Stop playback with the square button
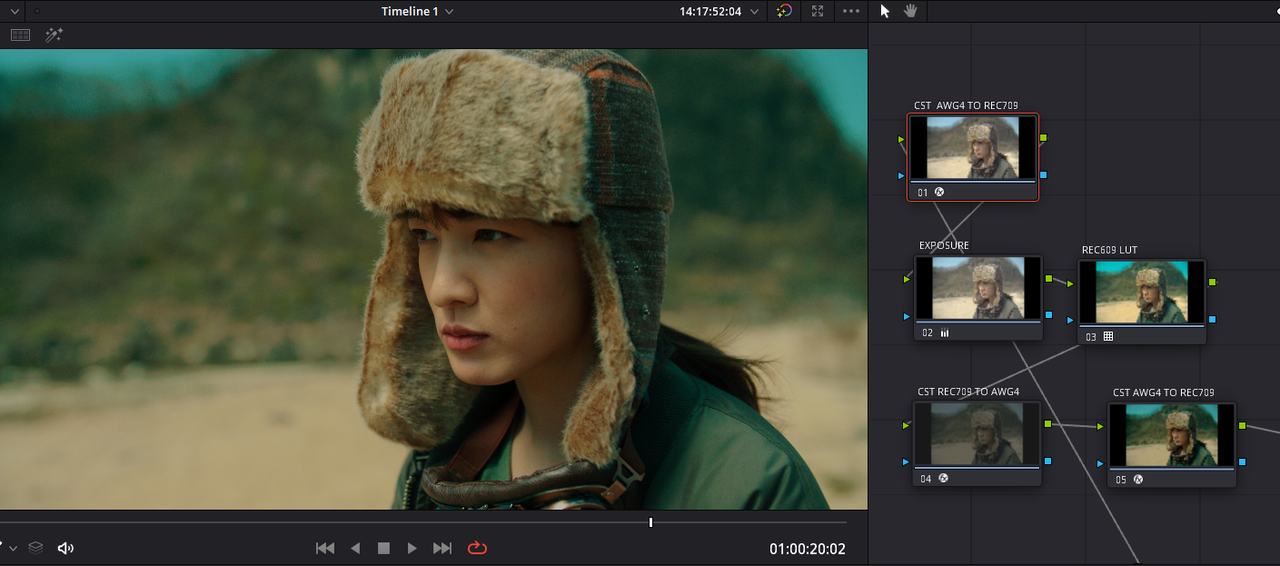1280x566 pixels. (x=383, y=548)
